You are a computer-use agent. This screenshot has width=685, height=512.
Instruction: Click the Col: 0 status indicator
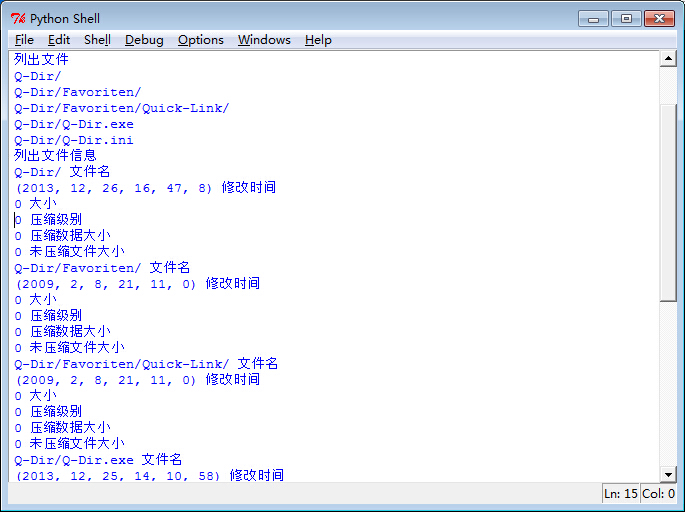pos(658,494)
